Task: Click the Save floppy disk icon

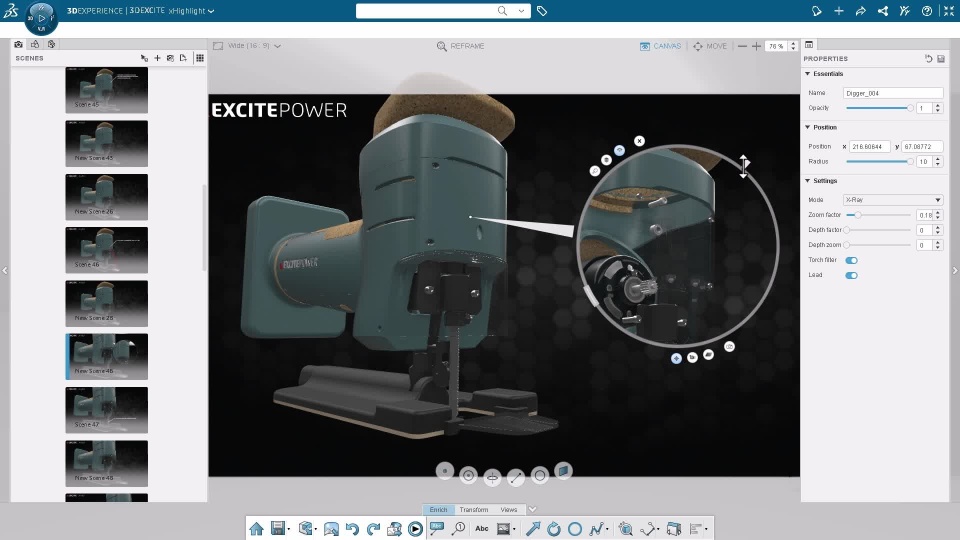Action: tap(278, 528)
